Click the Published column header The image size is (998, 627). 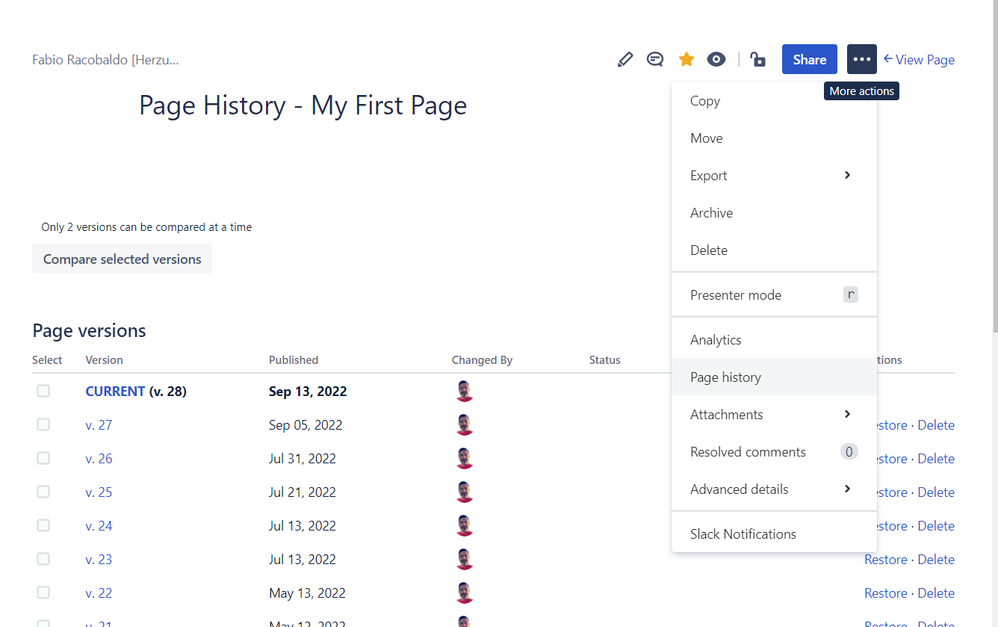click(293, 360)
